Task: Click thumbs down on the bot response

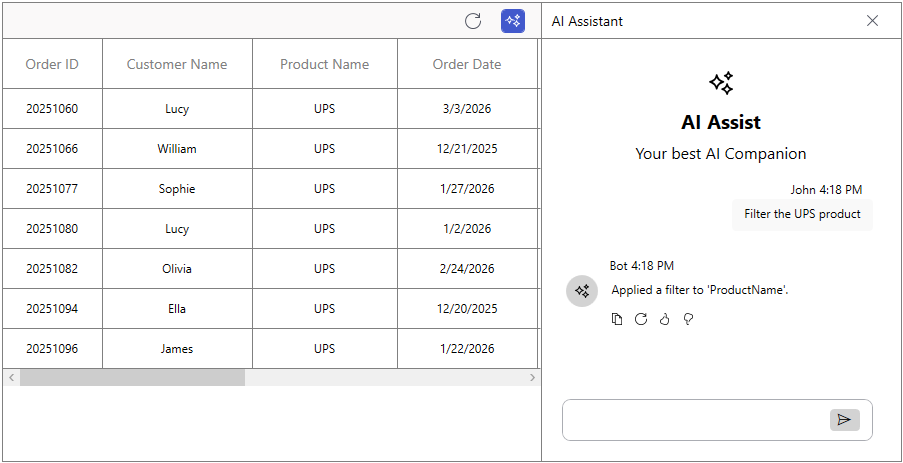Action: coord(688,319)
